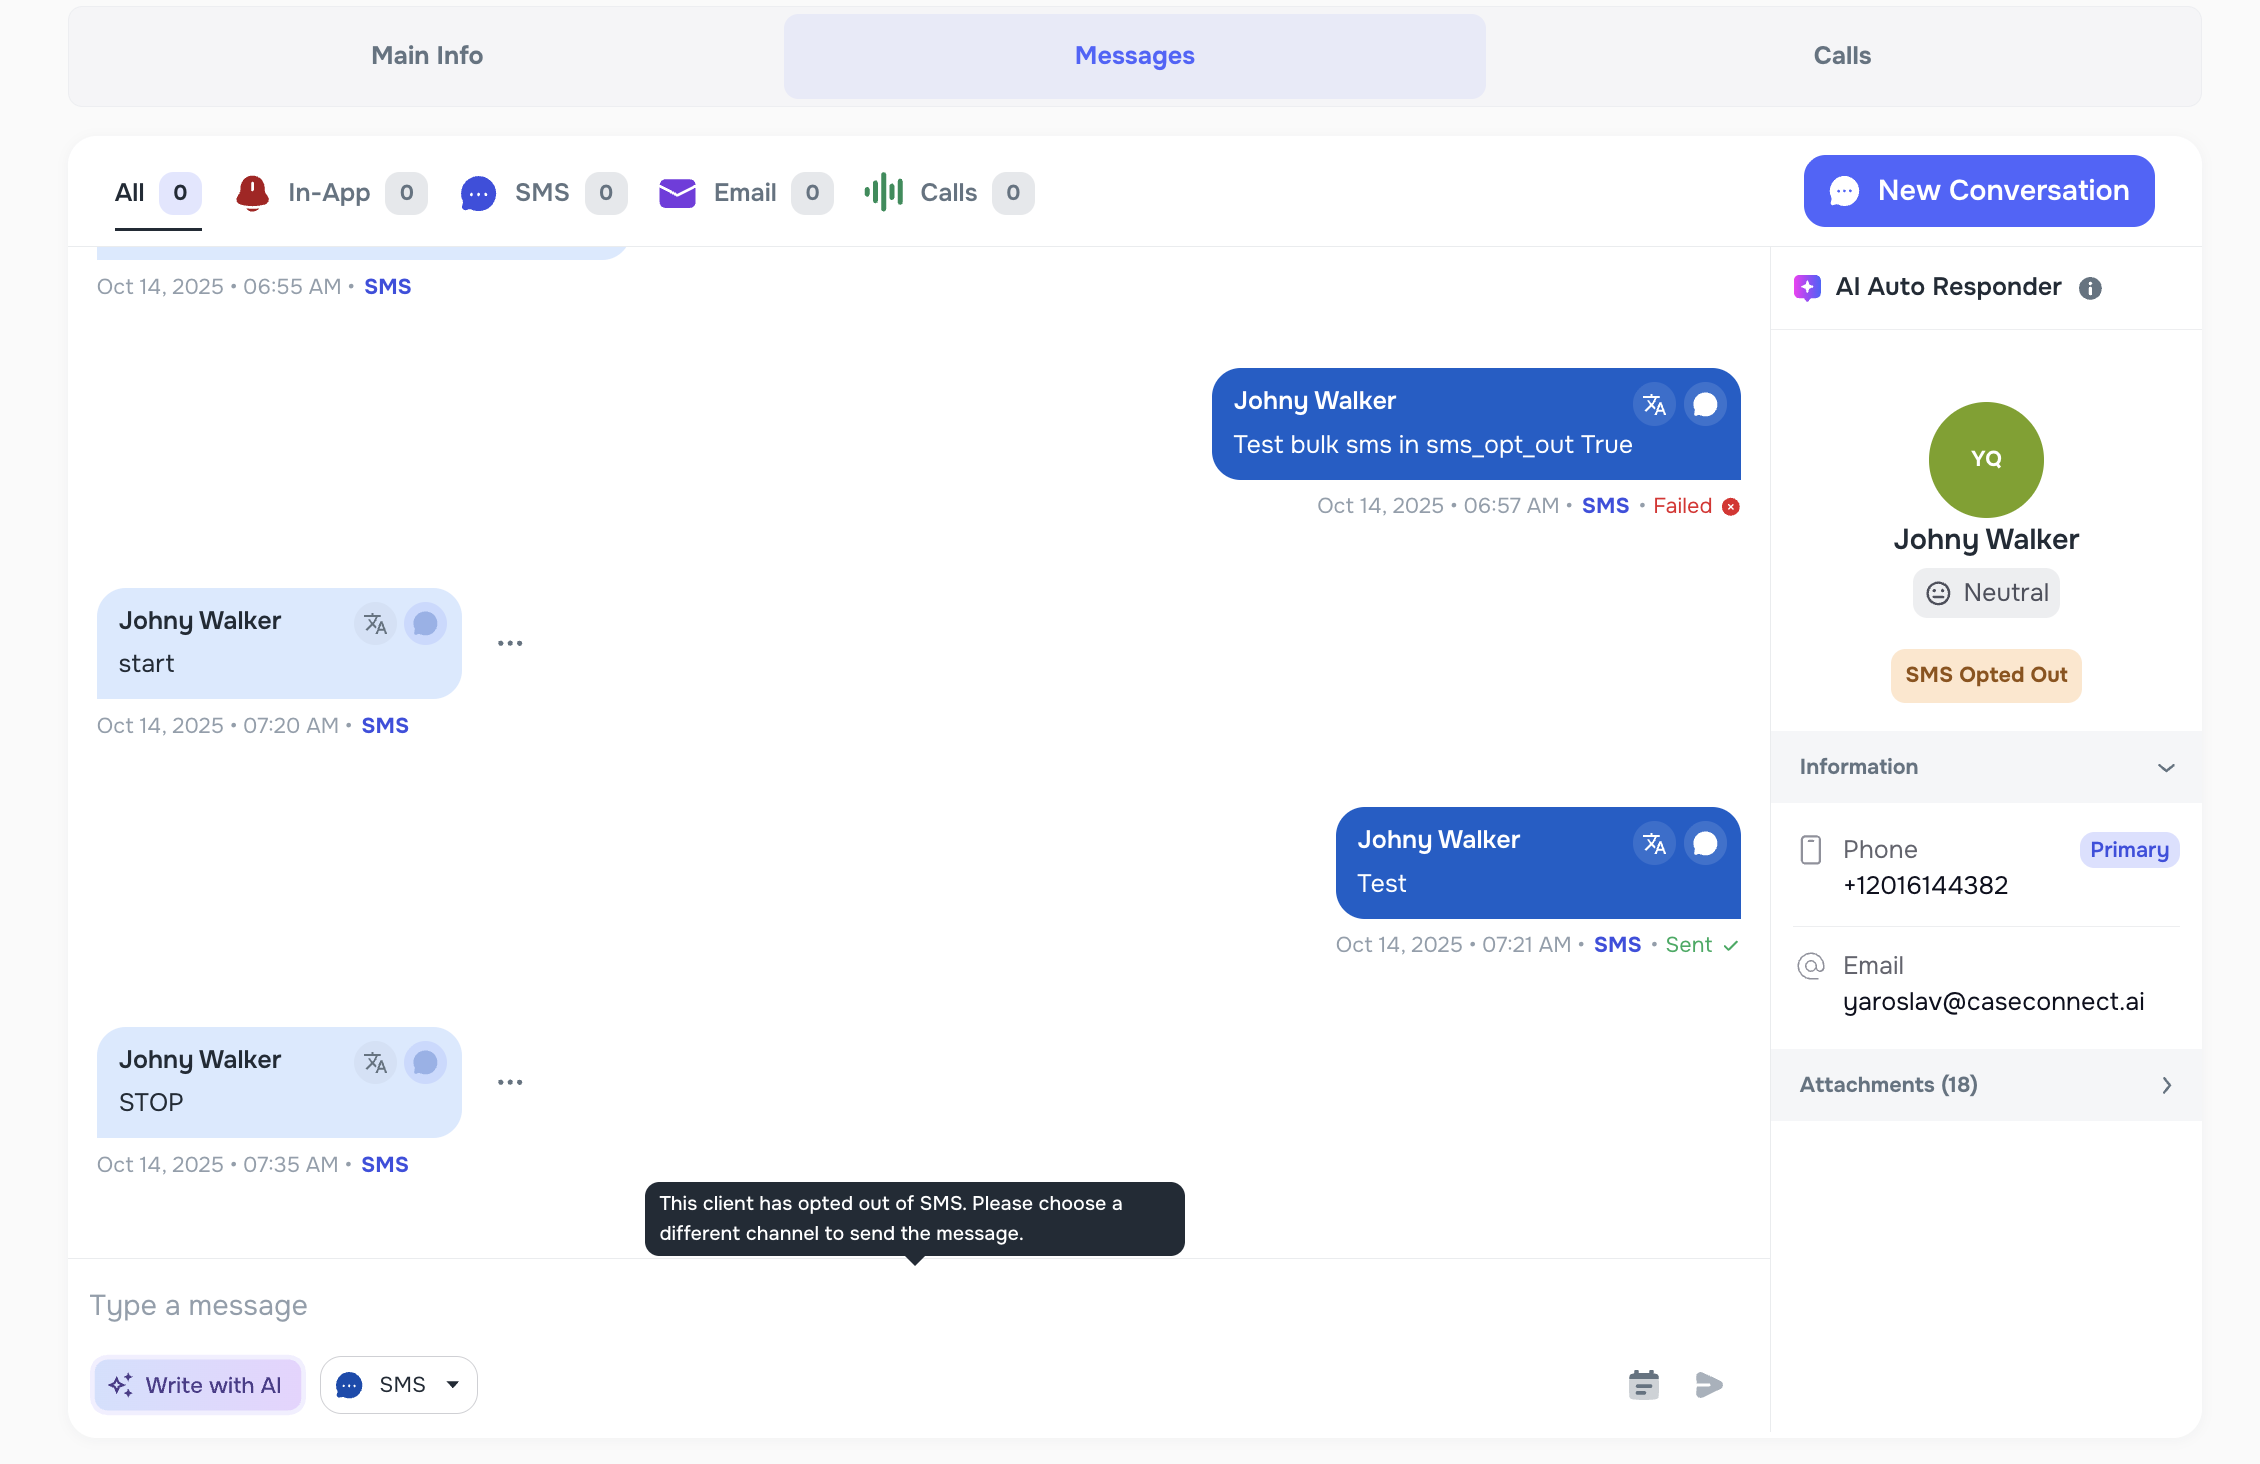
Task: Click the translate icon on the STOP message
Action: 375,1062
